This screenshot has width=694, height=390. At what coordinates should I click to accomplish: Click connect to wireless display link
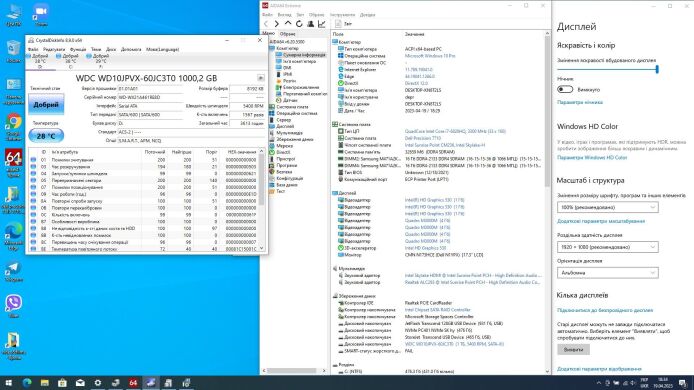pos(605,310)
